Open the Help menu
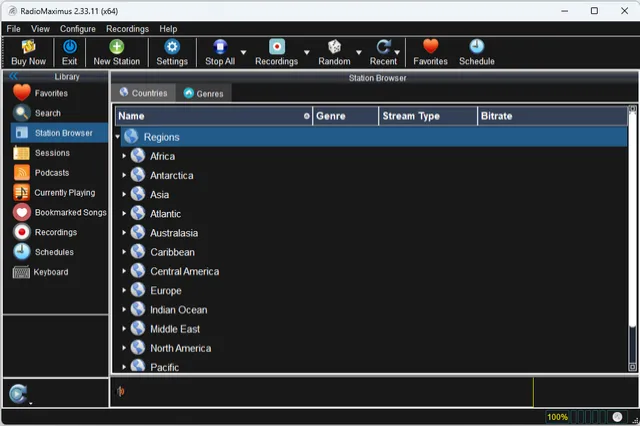This screenshot has height=426, width=640. tap(168, 29)
